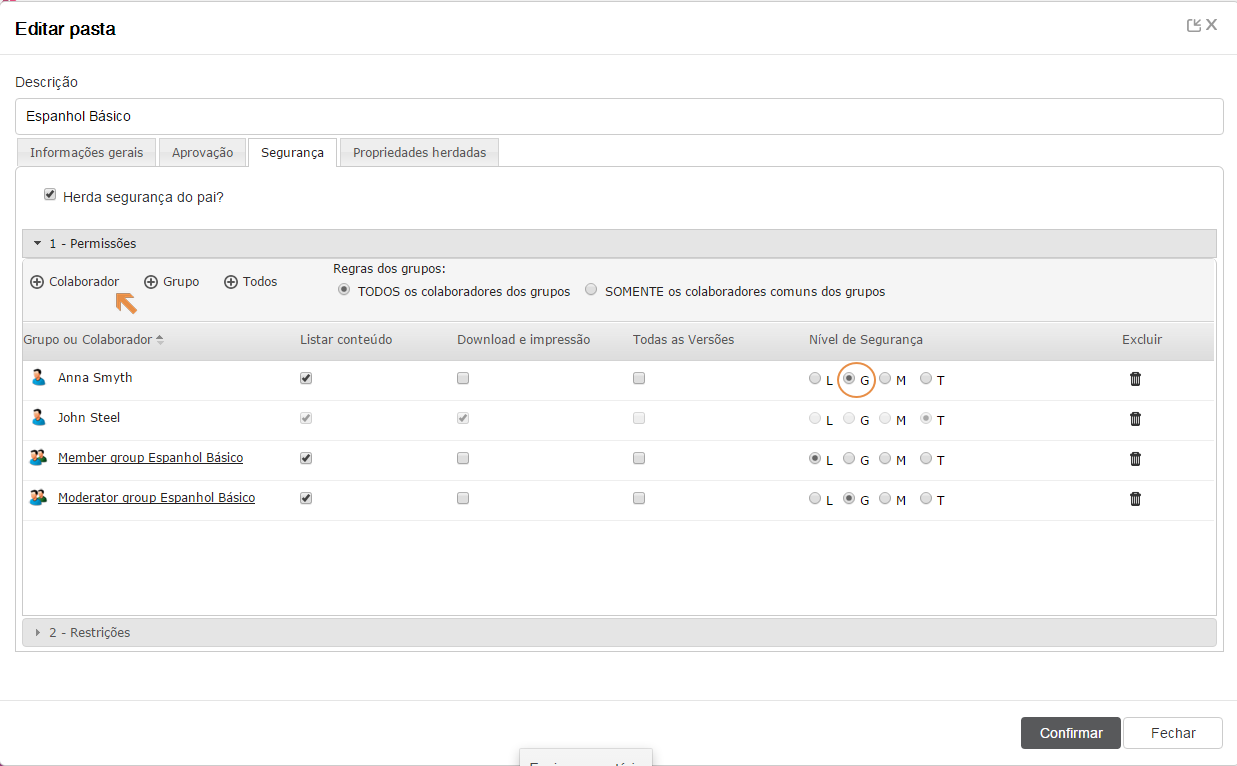Open Member group Espanhol Básico link
1237x766 pixels.
[150, 458]
